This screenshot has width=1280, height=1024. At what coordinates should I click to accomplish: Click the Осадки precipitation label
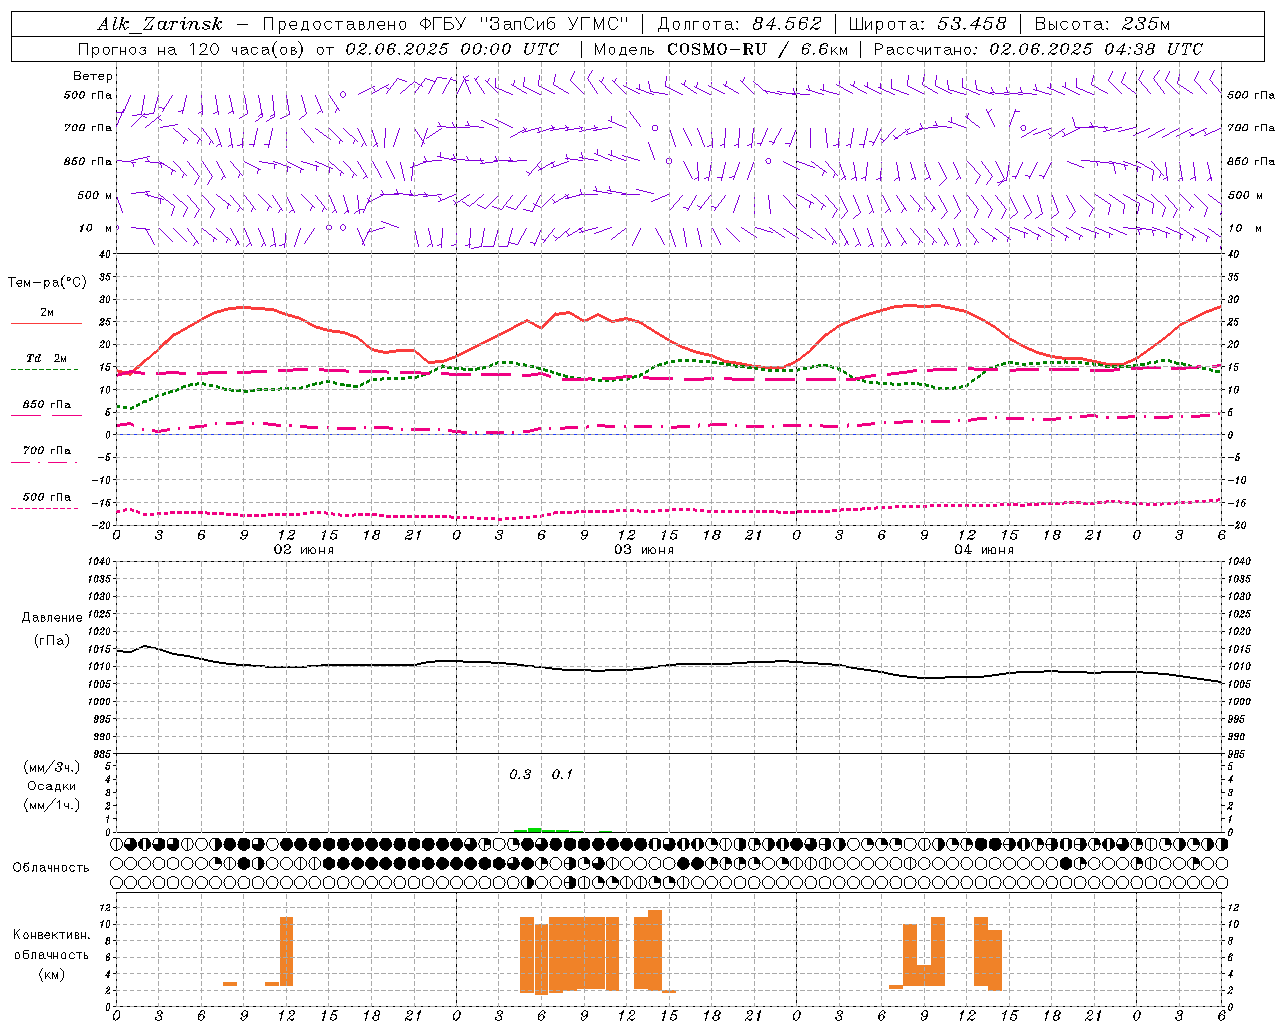[x=52, y=786]
